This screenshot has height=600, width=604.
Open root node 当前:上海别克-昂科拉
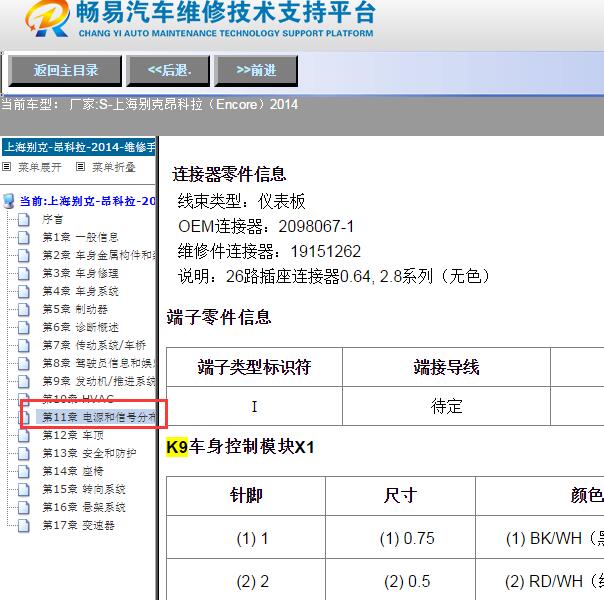click(x=87, y=201)
